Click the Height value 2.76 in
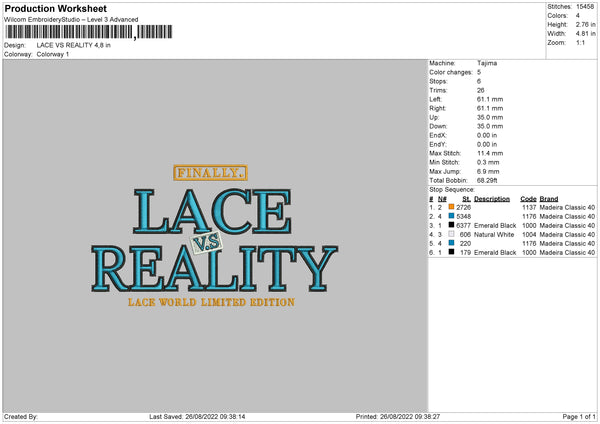The width and height of the screenshot is (600, 424). pos(585,24)
